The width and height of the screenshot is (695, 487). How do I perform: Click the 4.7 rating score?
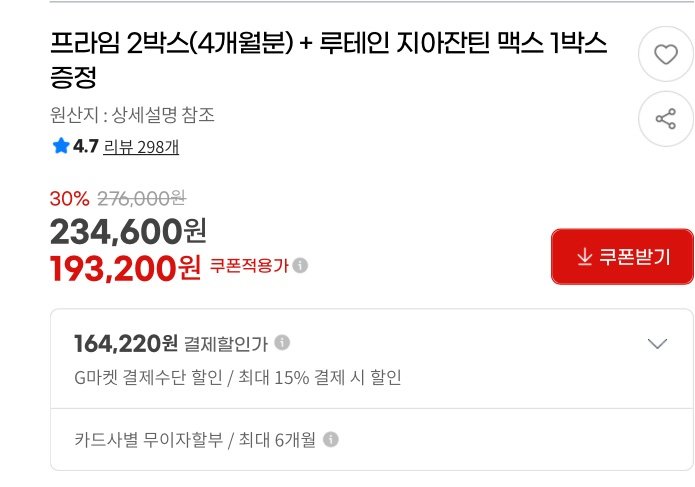click(85, 147)
